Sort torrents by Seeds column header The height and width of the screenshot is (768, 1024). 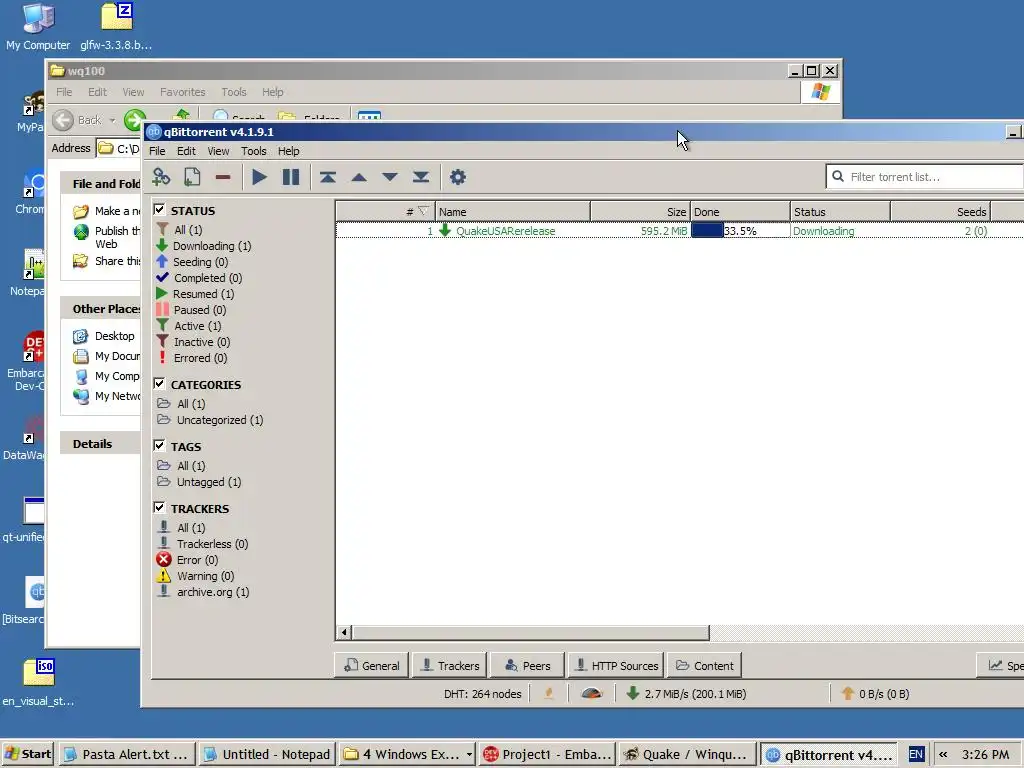pyautogui.click(x=941, y=212)
